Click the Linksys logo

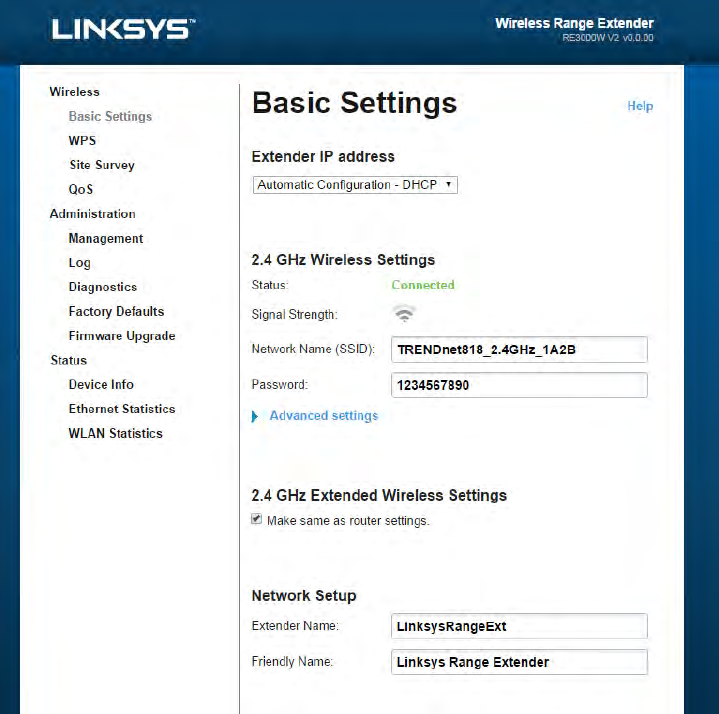point(123,29)
